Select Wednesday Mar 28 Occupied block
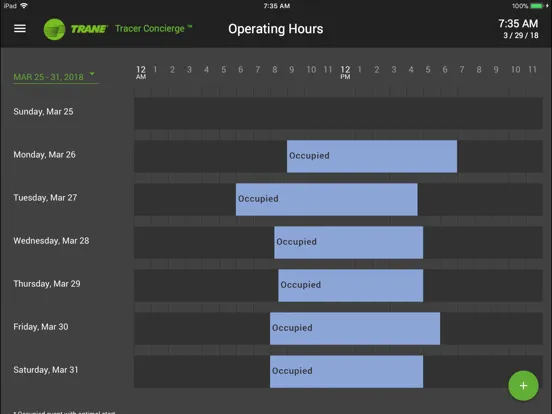Screen dimensions: 552x414 click(x=349, y=243)
